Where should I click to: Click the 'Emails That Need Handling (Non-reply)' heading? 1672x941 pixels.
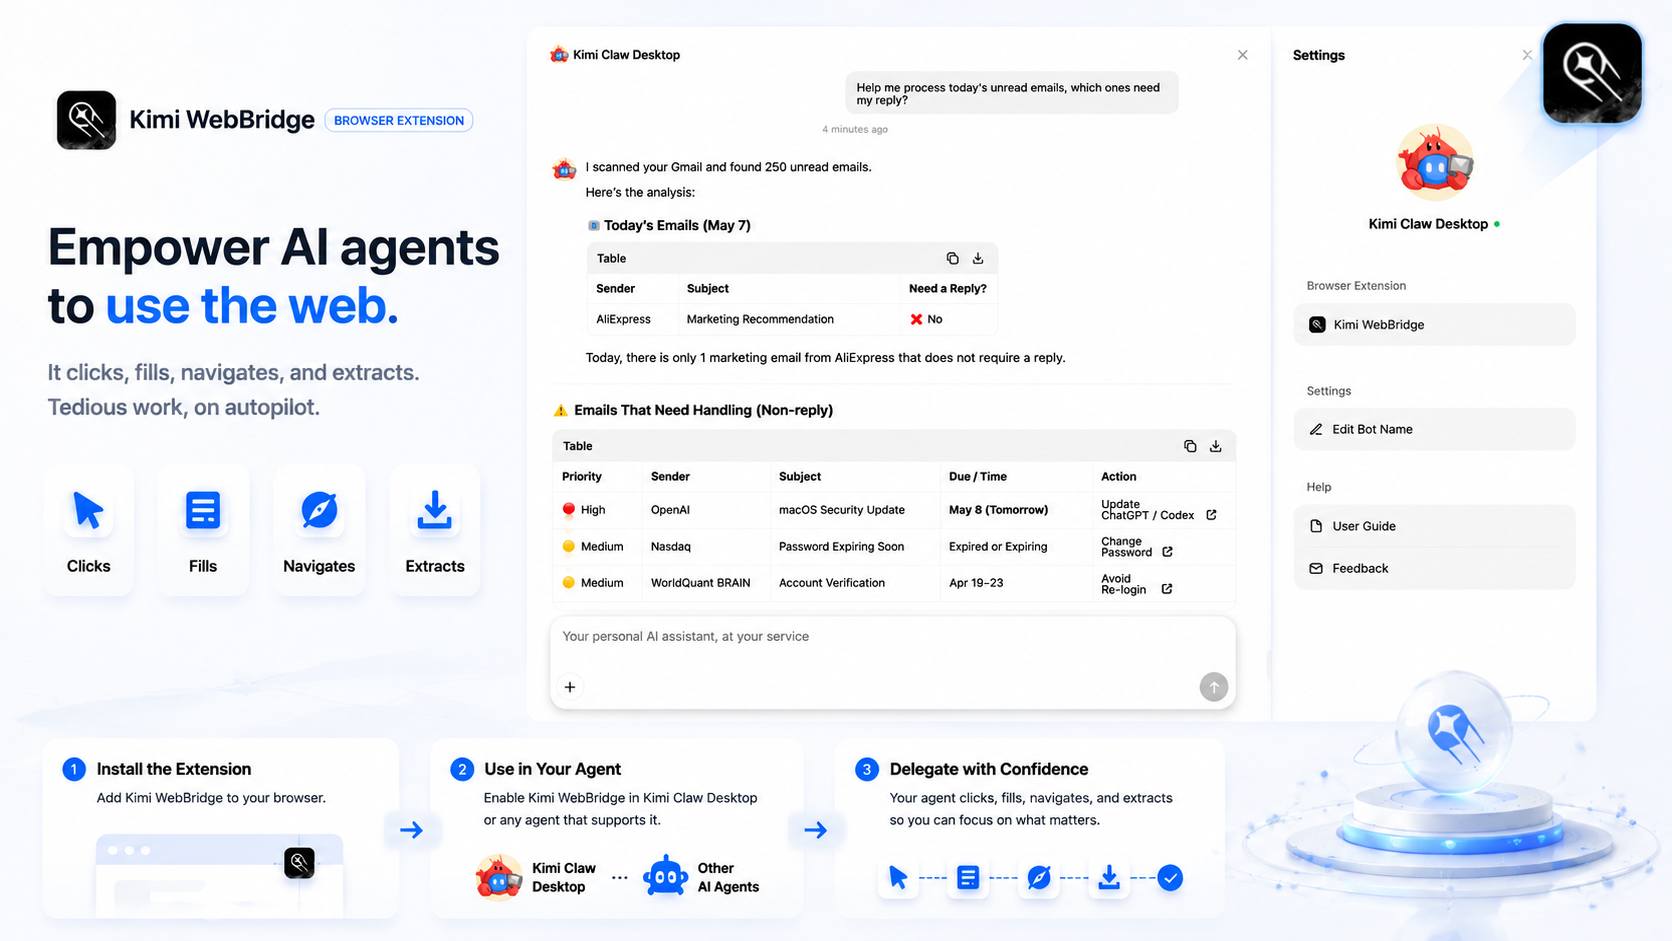pyautogui.click(x=703, y=410)
